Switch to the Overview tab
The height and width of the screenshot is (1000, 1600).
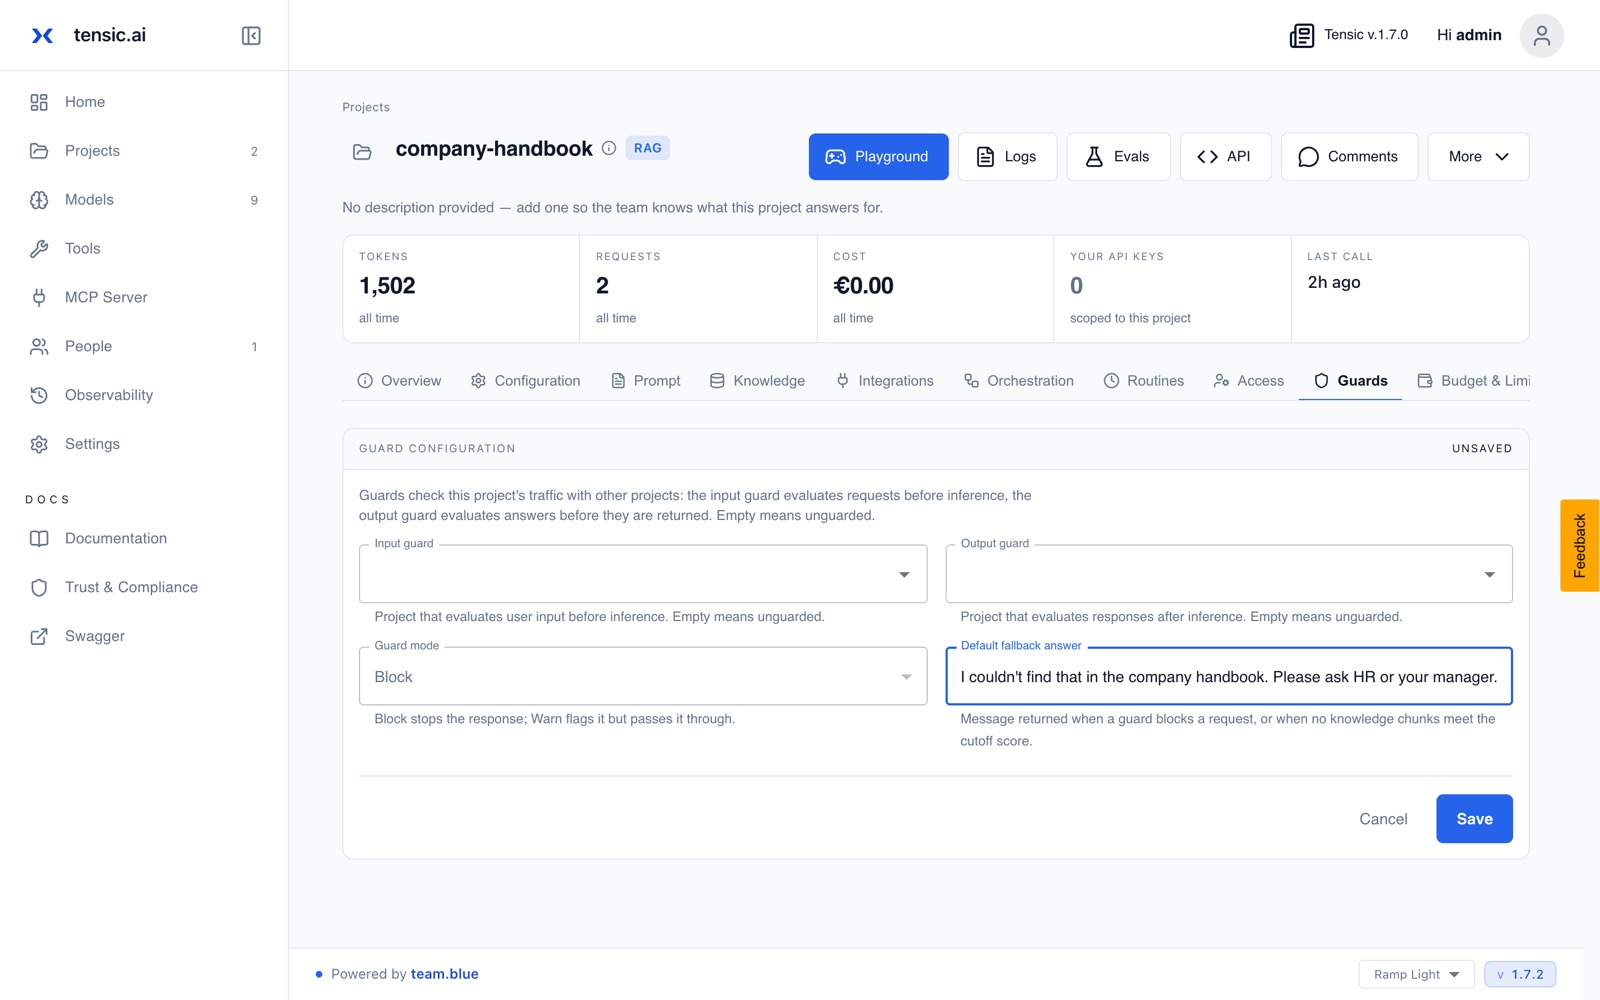click(x=399, y=381)
